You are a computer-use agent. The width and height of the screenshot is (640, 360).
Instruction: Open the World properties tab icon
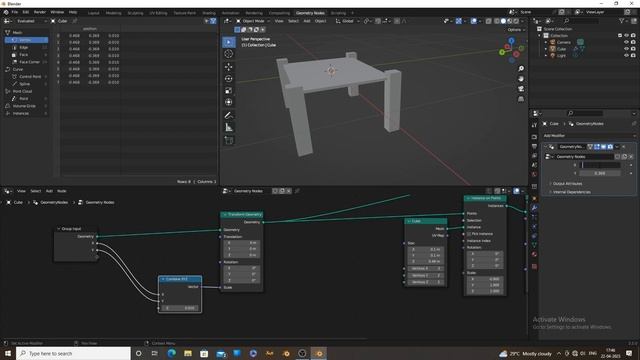pos(534,174)
